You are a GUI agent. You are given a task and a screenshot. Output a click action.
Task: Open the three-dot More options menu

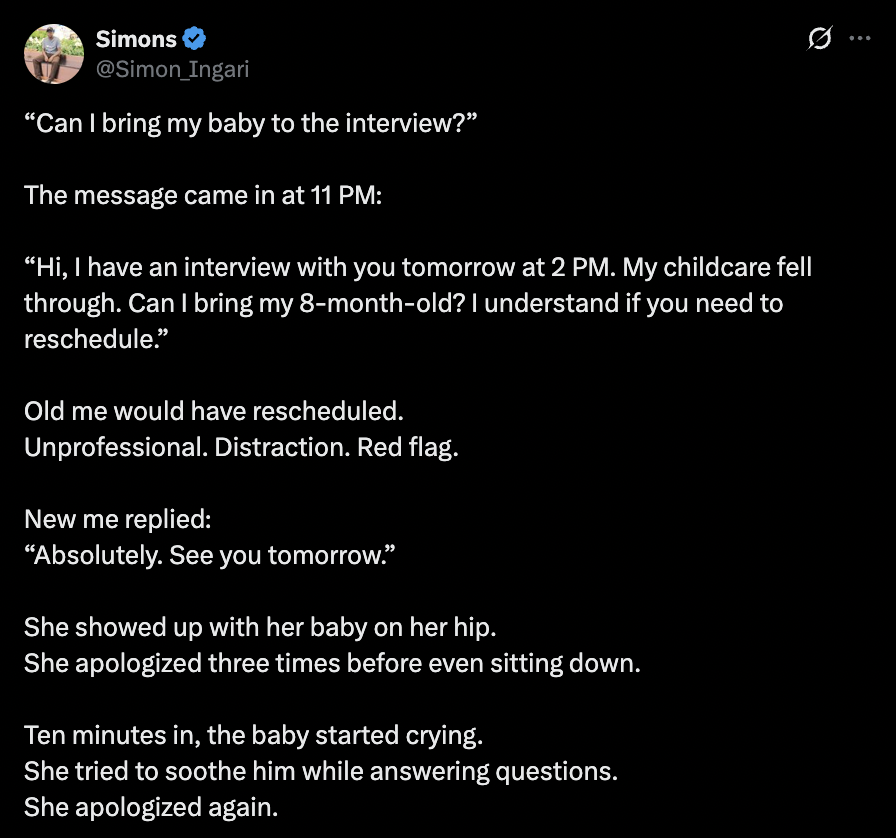[x=859, y=39]
